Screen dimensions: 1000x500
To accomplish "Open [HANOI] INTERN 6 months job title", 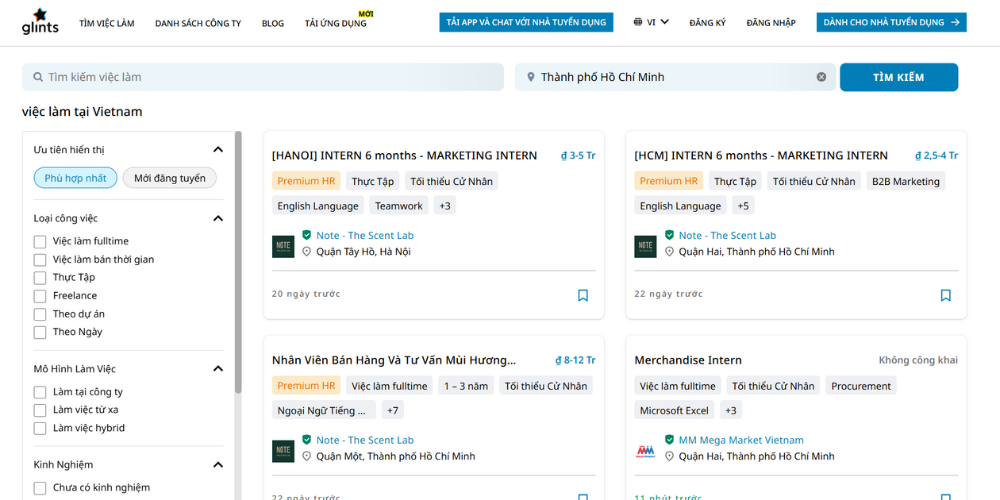I will pos(404,156).
